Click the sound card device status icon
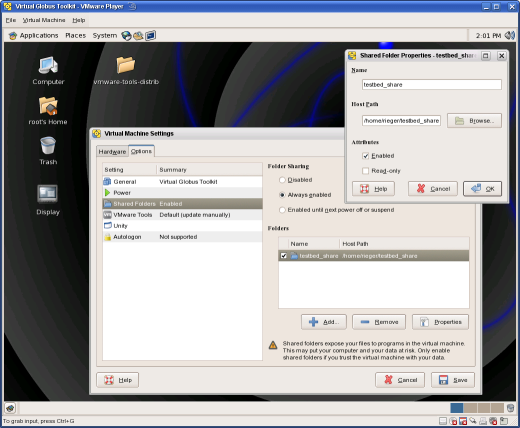This screenshot has height=428, width=520. (x=493, y=421)
